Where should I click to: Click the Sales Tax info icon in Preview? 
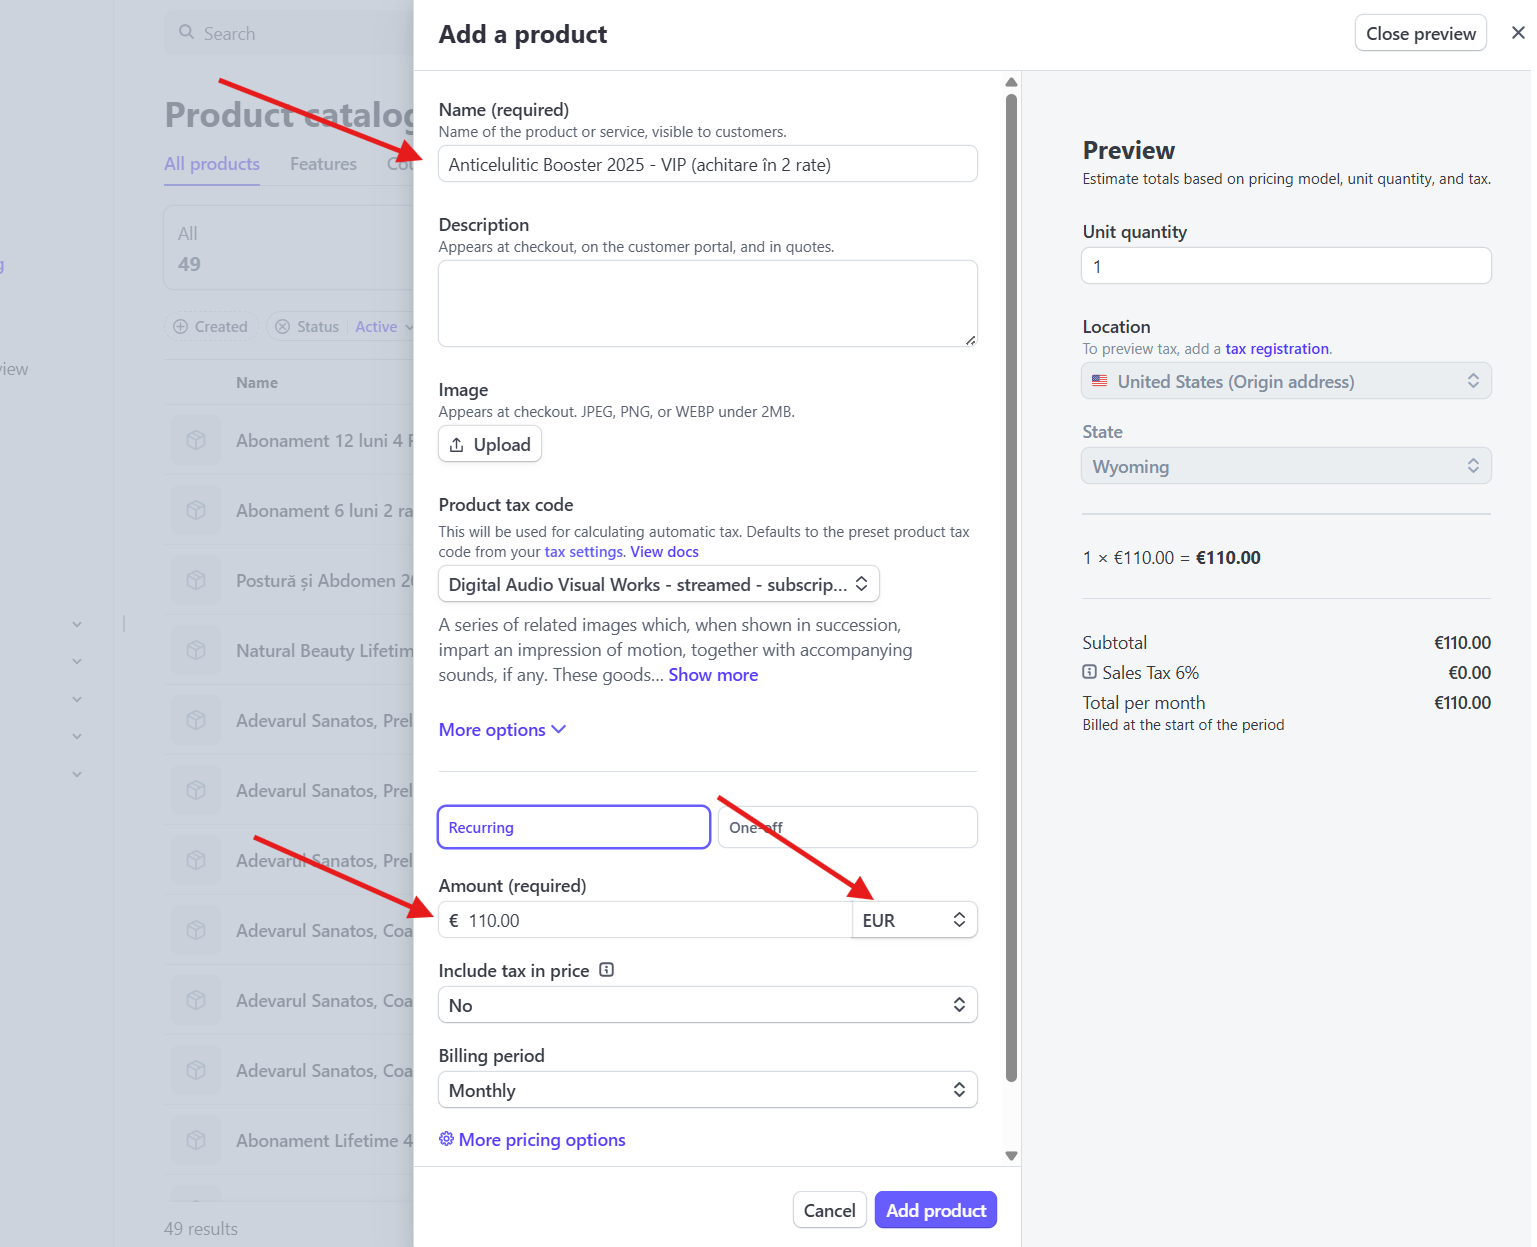1089,672
